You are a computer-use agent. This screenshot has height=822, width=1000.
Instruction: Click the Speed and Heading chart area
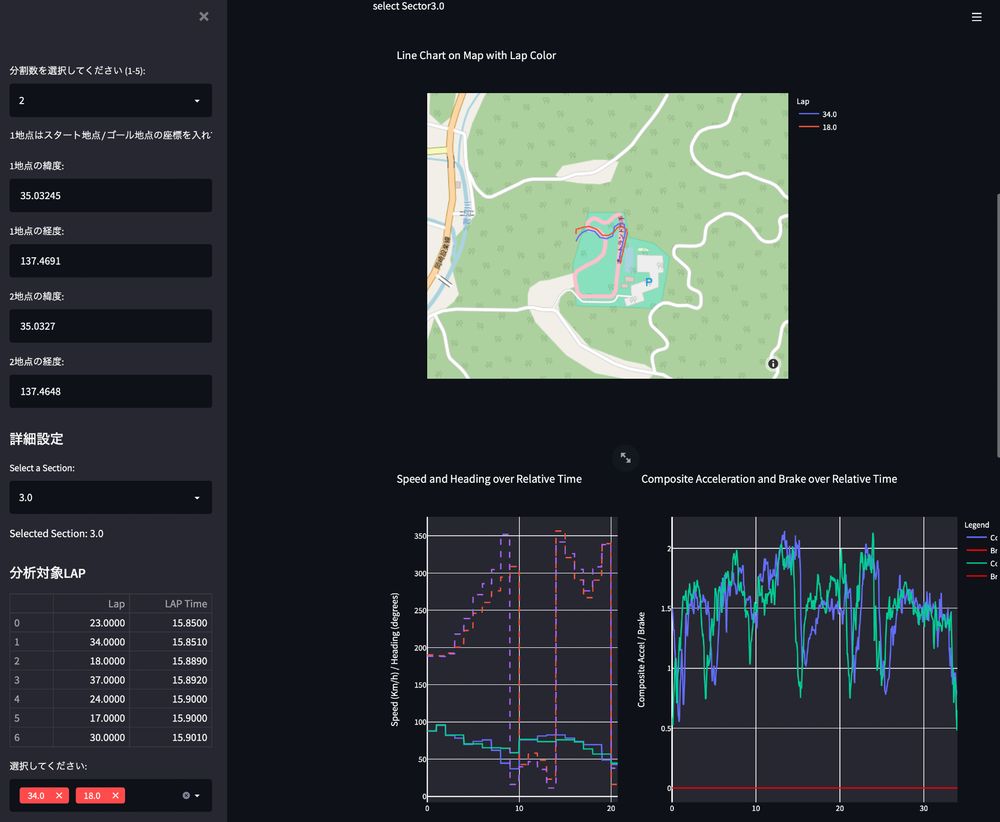(x=522, y=657)
